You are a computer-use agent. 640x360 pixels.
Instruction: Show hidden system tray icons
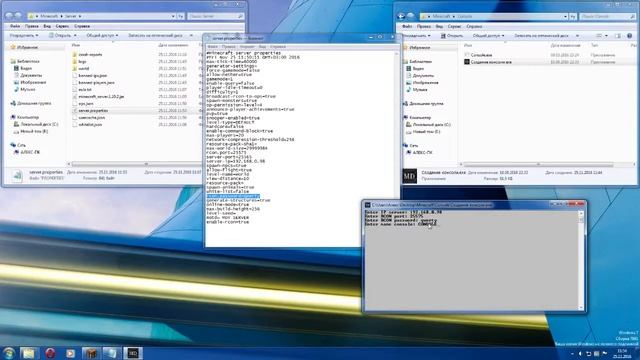point(572,353)
